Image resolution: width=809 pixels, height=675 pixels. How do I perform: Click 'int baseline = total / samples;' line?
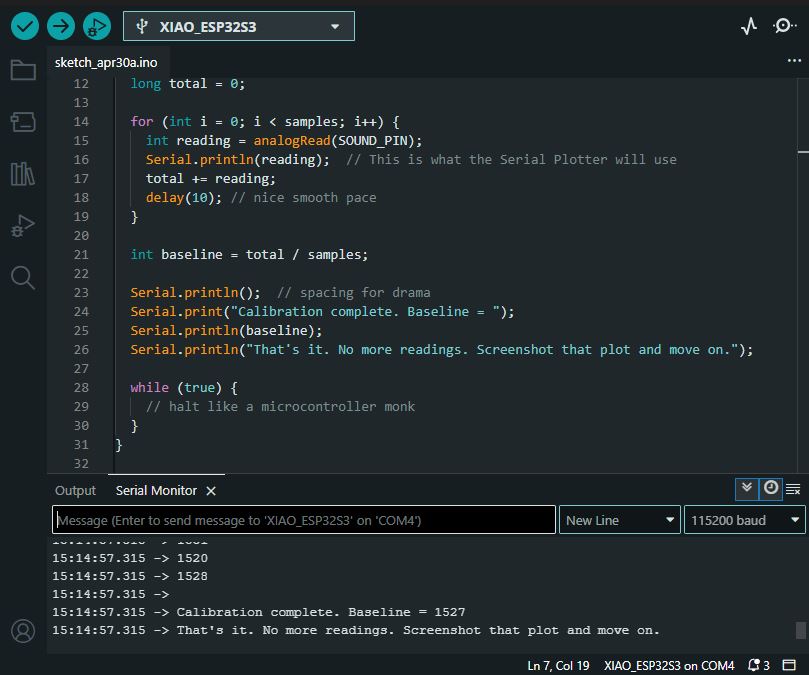tap(249, 254)
